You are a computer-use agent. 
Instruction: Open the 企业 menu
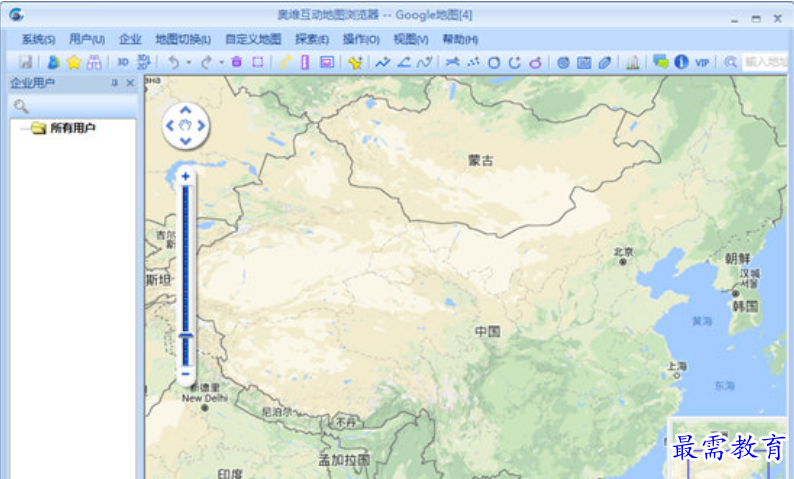coord(130,39)
